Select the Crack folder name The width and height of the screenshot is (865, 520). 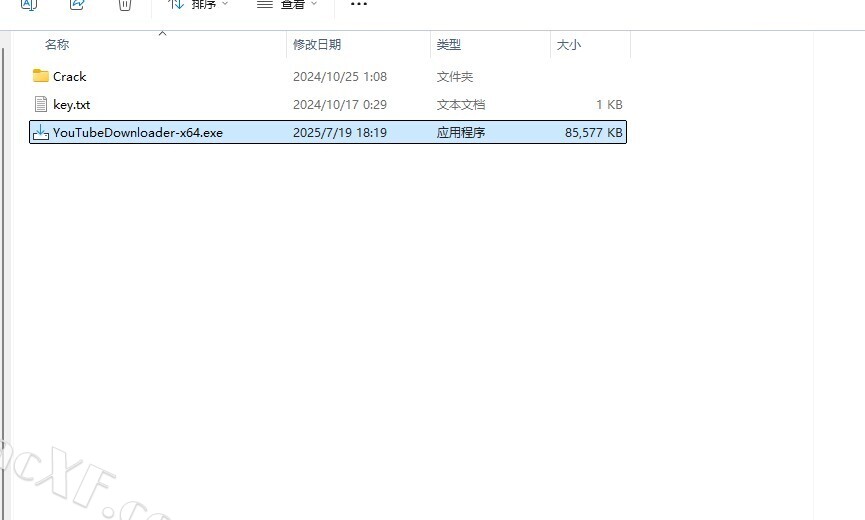(x=70, y=77)
